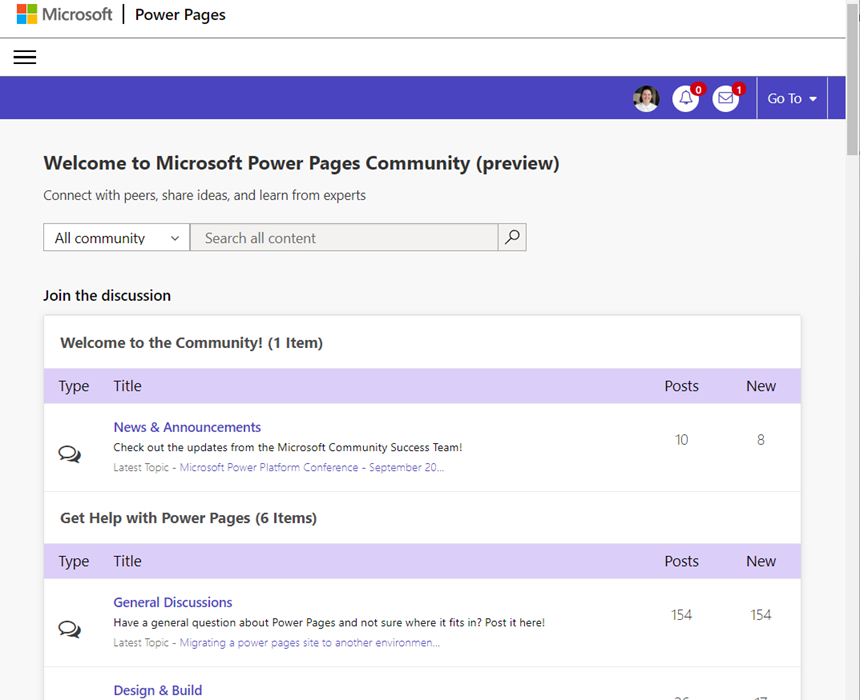The image size is (860, 700).
Task: Click the Get Help with Power Pages (6 Items) heading
Action: pos(189,518)
